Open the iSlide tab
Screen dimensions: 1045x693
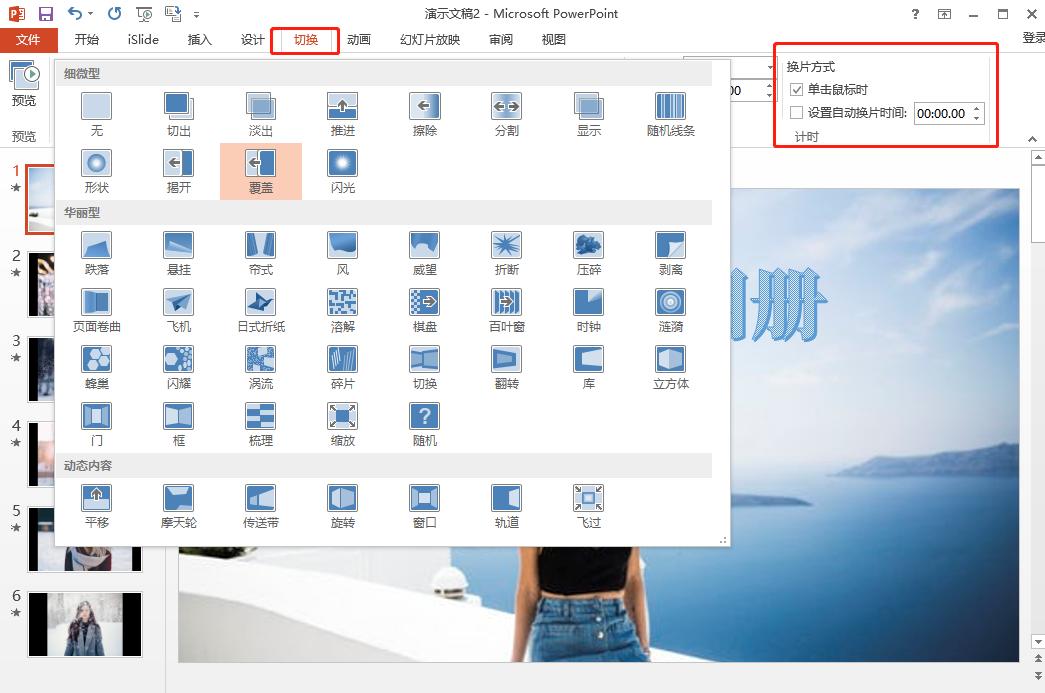point(143,40)
